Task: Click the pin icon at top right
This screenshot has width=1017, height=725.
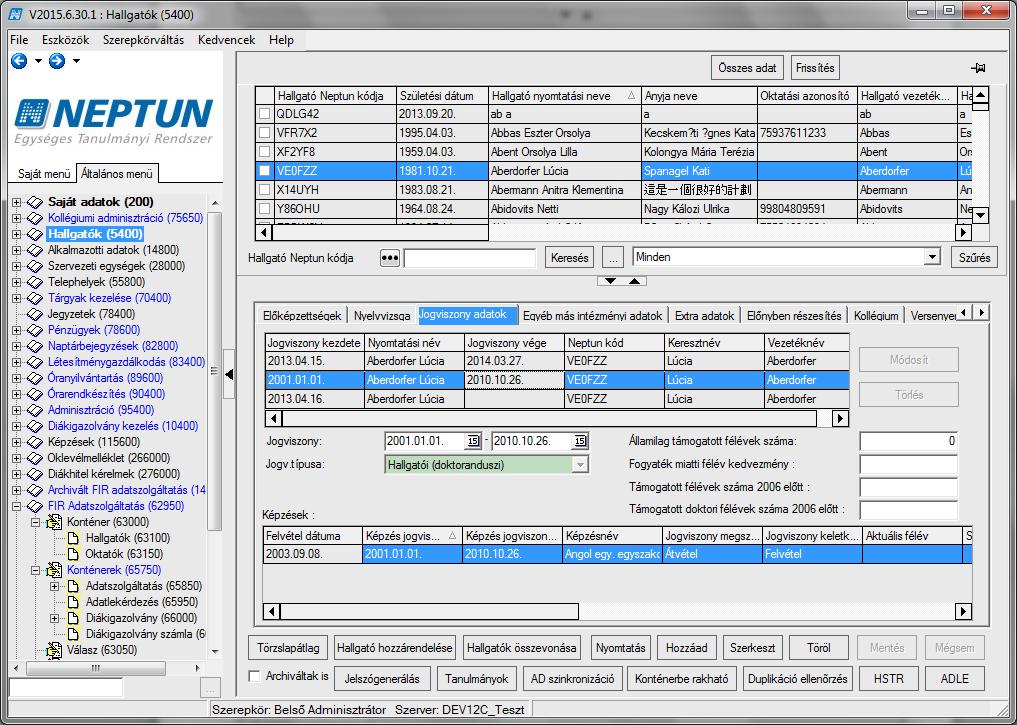Action: (978, 68)
